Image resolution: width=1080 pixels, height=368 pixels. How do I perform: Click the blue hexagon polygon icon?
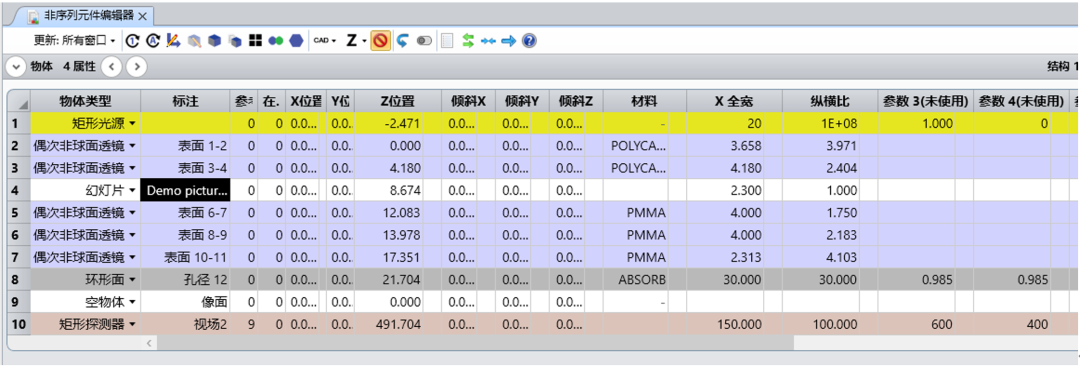pyautogui.click(x=296, y=41)
